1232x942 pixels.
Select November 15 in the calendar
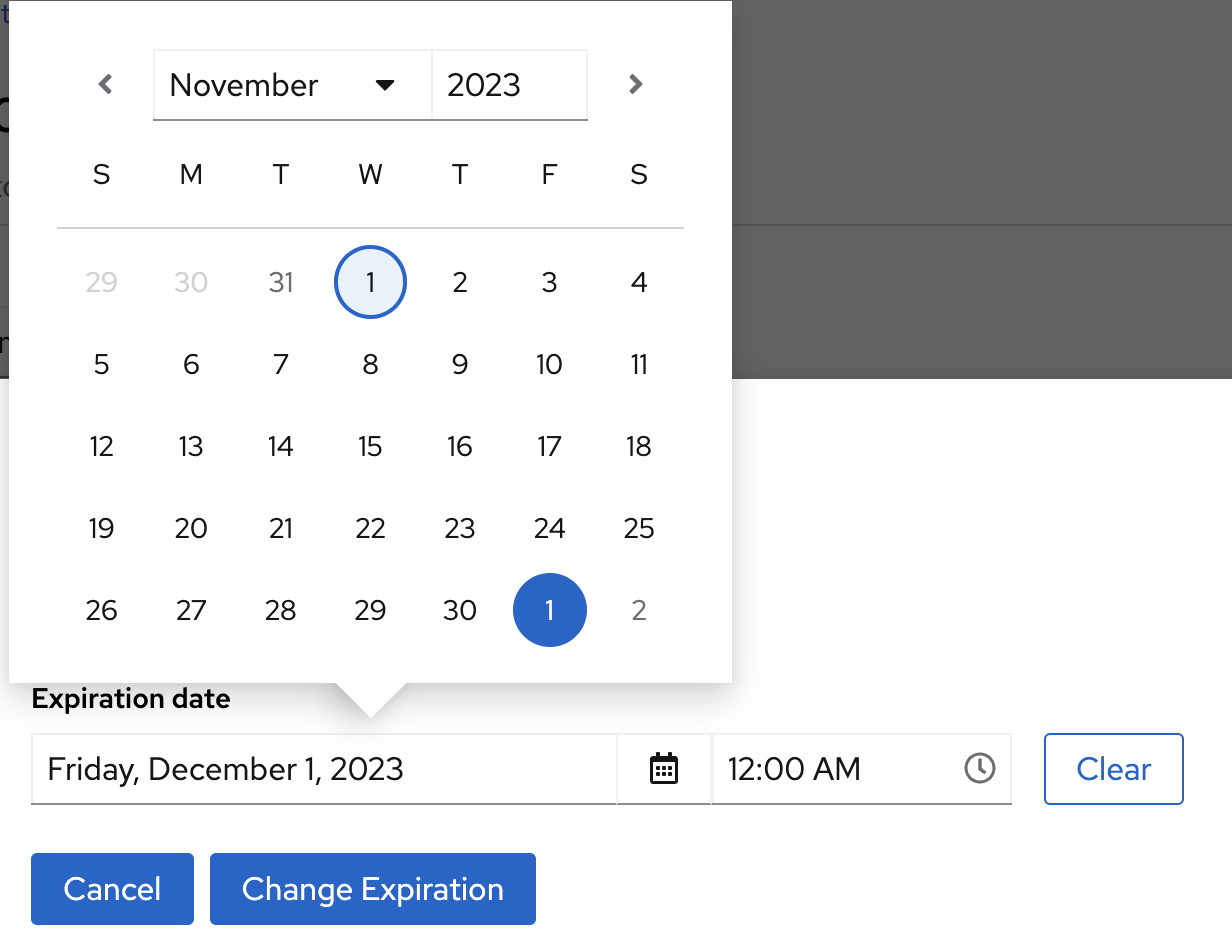370,446
